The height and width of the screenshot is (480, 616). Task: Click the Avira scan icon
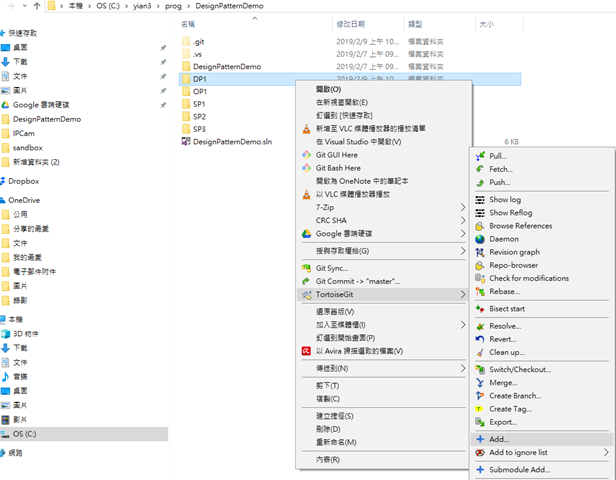306,351
